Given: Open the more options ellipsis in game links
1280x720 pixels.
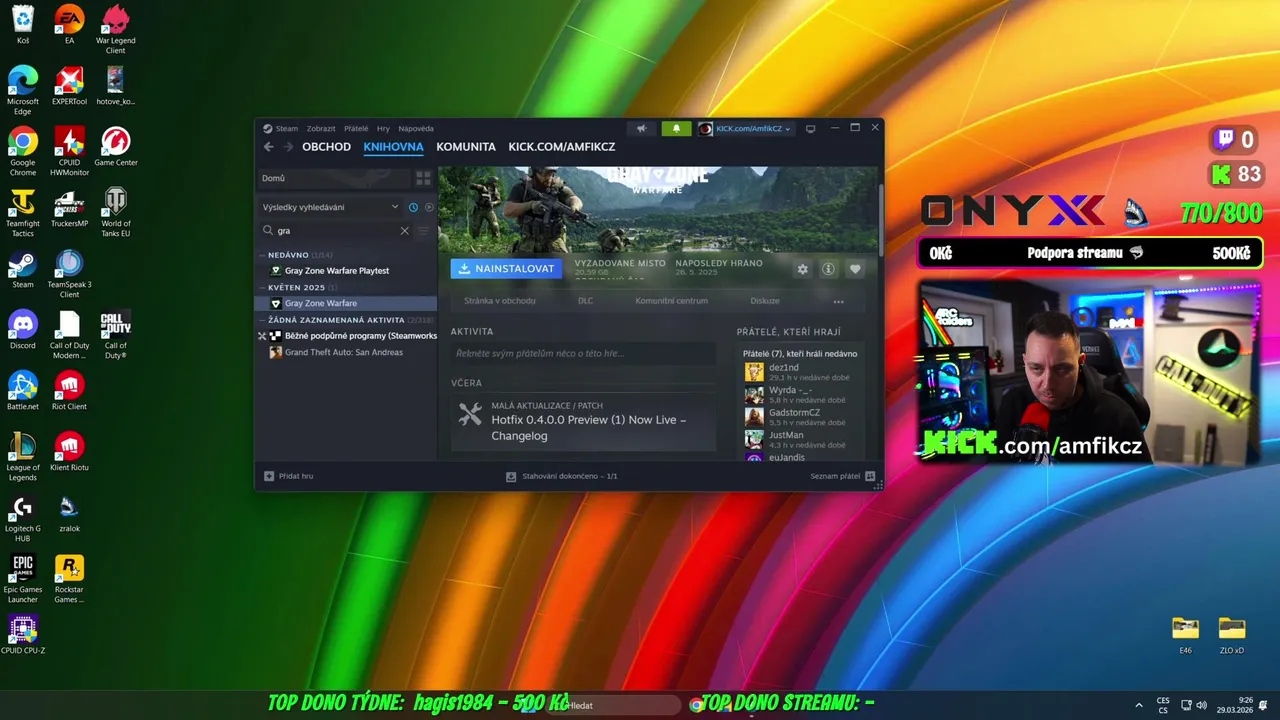Looking at the screenshot, I should click(838, 301).
